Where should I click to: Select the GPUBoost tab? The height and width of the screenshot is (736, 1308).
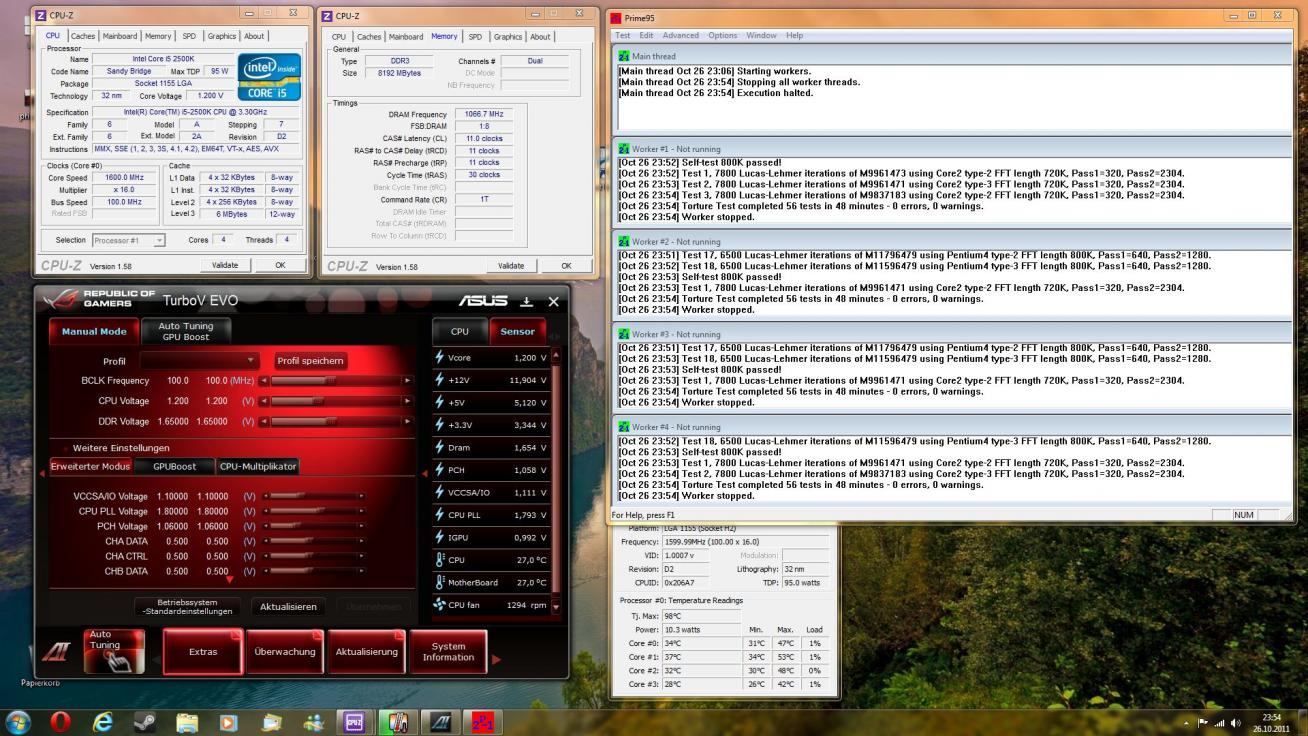coord(175,466)
